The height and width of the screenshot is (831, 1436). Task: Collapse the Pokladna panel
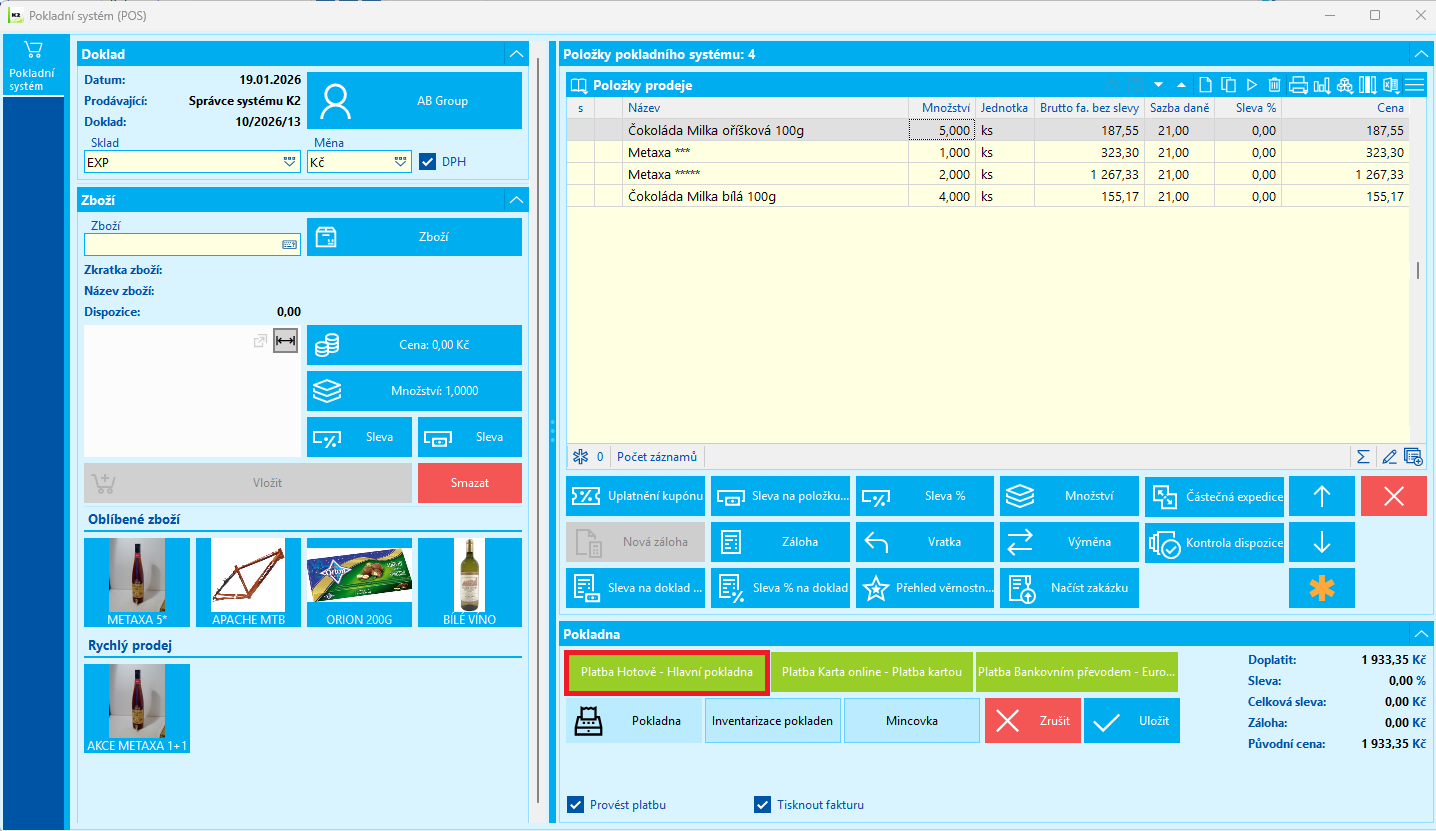[1421, 633]
